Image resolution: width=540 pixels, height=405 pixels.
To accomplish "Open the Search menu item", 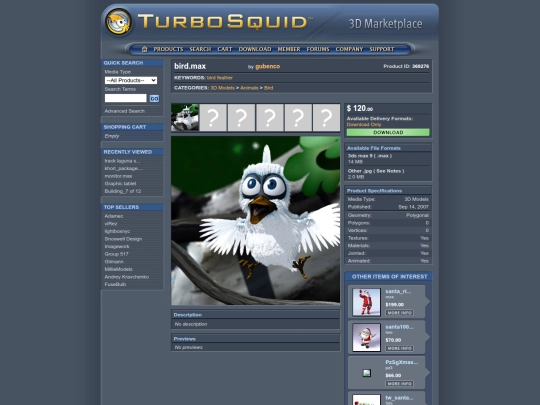I will [x=200, y=49].
